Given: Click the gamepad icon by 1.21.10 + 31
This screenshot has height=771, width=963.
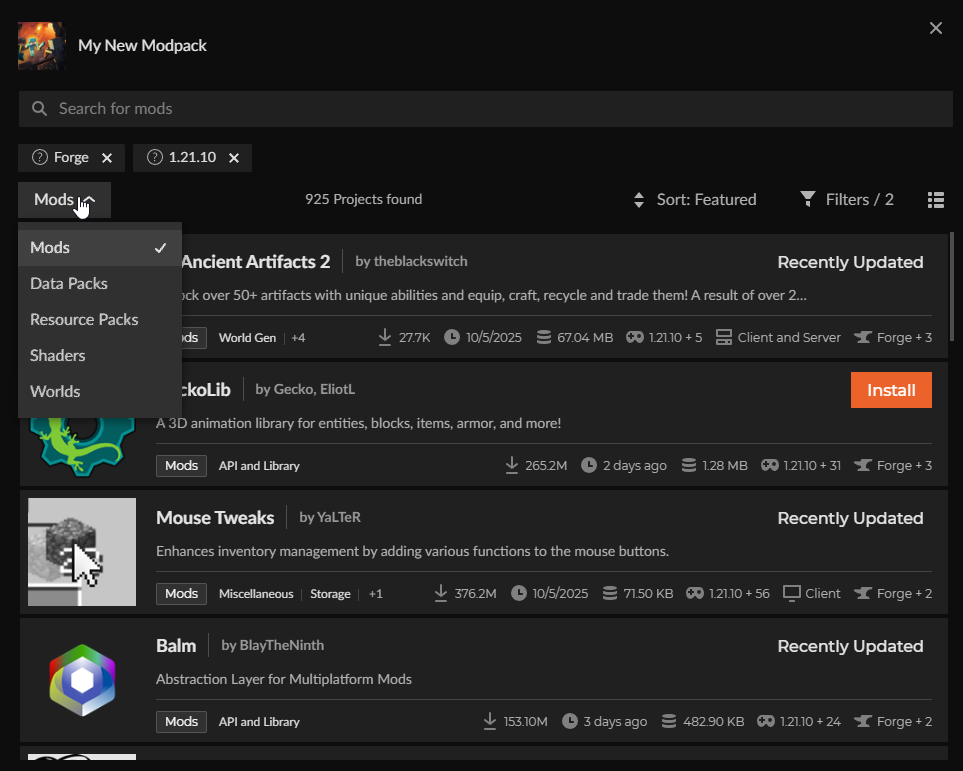Looking at the screenshot, I should tap(770, 465).
